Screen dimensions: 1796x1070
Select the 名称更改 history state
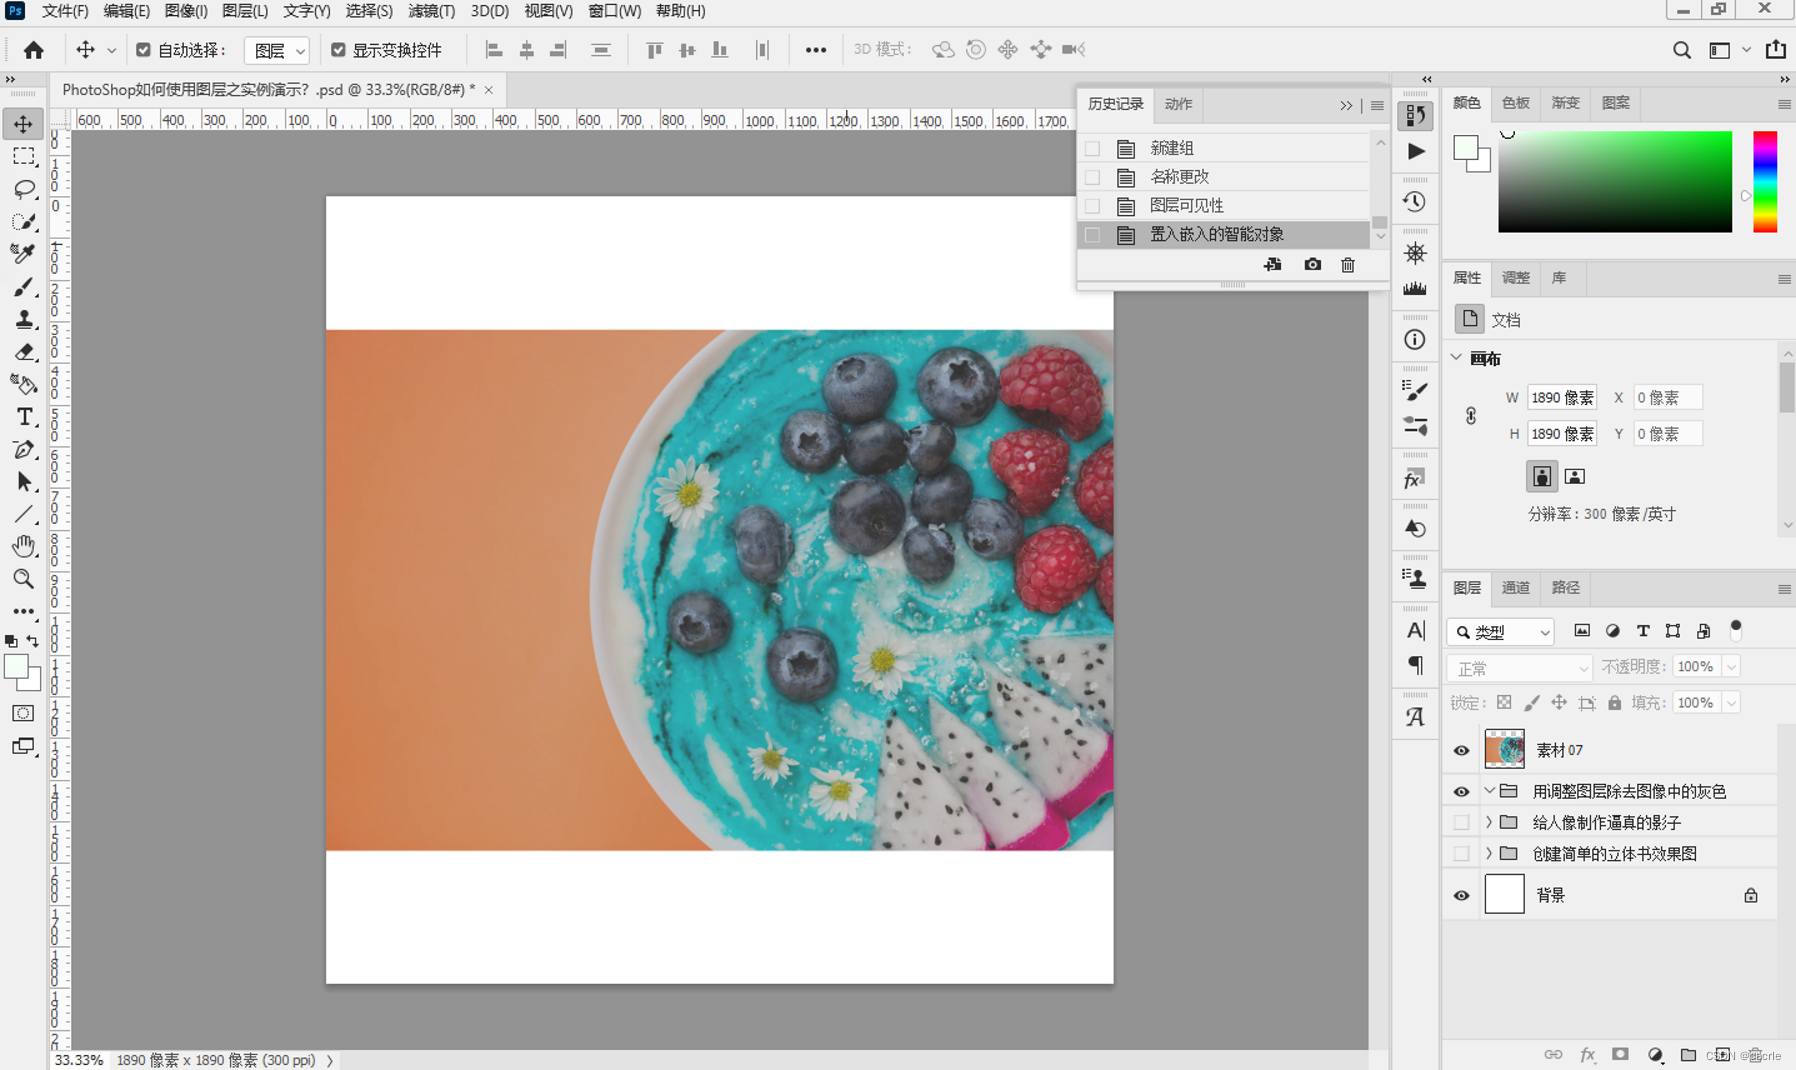click(x=1225, y=177)
